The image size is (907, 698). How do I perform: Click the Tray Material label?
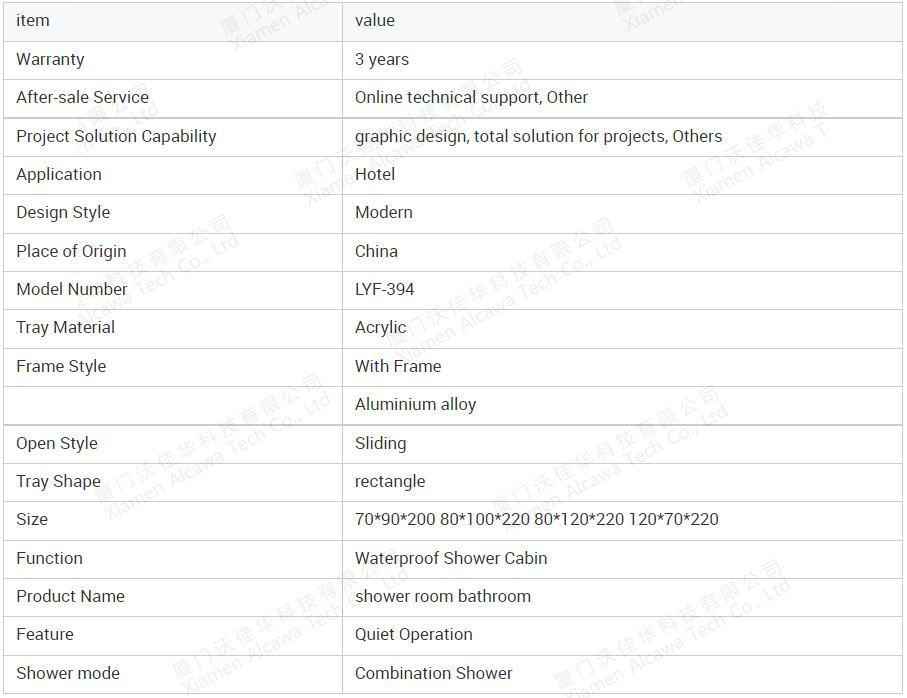point(65,328)
